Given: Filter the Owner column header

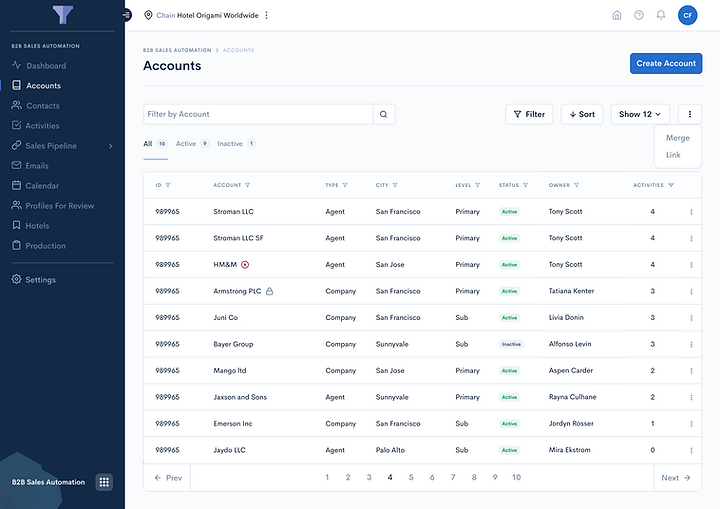Looking at the screenshot, I should click(x=576, y=185).
